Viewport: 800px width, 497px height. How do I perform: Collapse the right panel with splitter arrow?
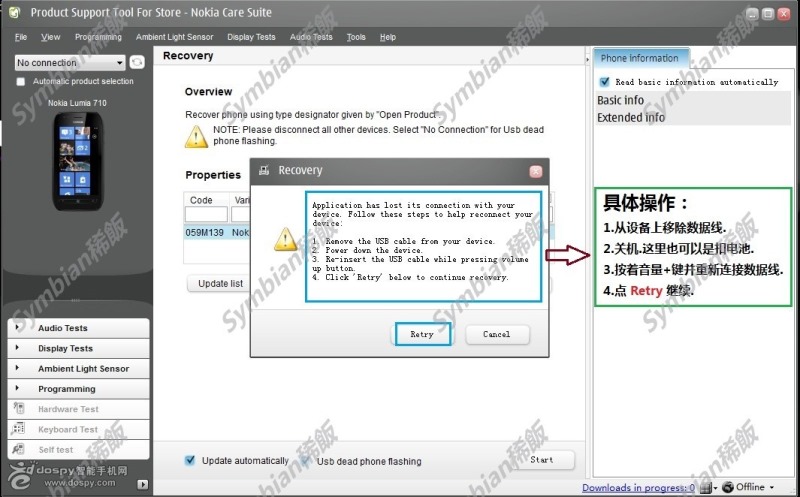[587, 60]
